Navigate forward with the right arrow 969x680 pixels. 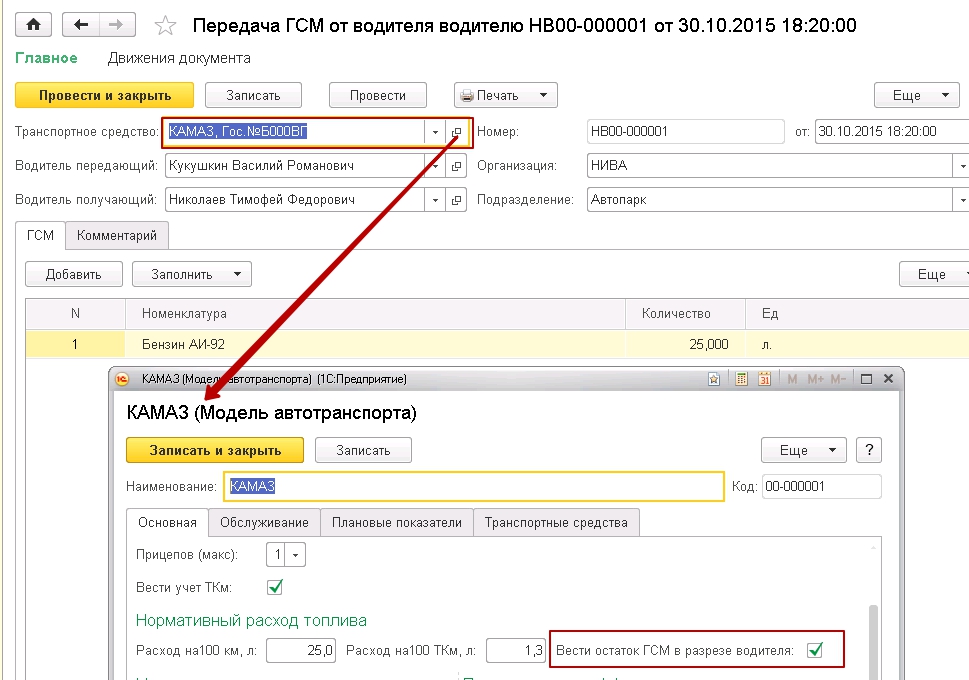[x=116, y=25]
